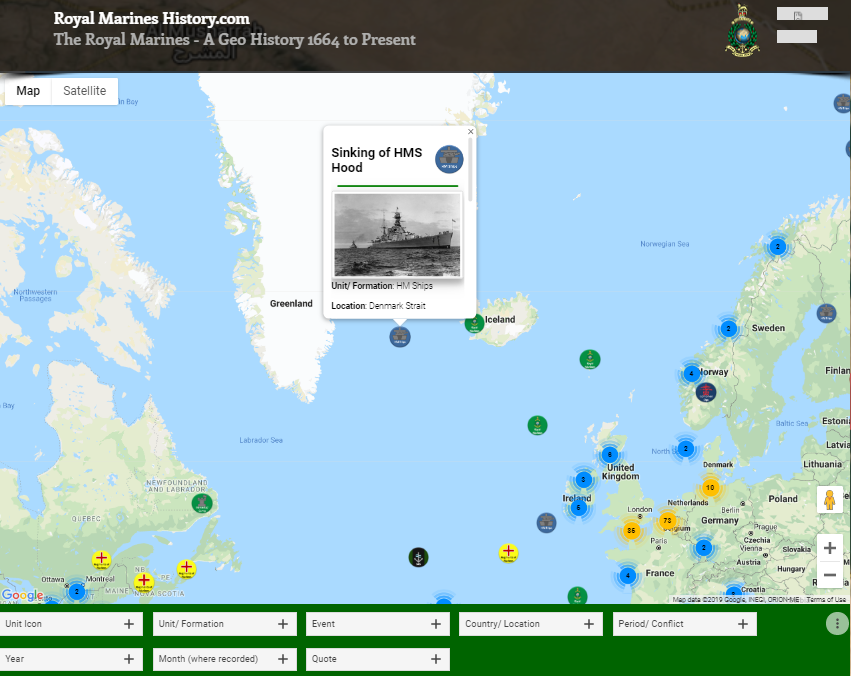The image size is (851, 676).
Task: Expand the Month (where recorded) filter
Action: tap(283, 659)
